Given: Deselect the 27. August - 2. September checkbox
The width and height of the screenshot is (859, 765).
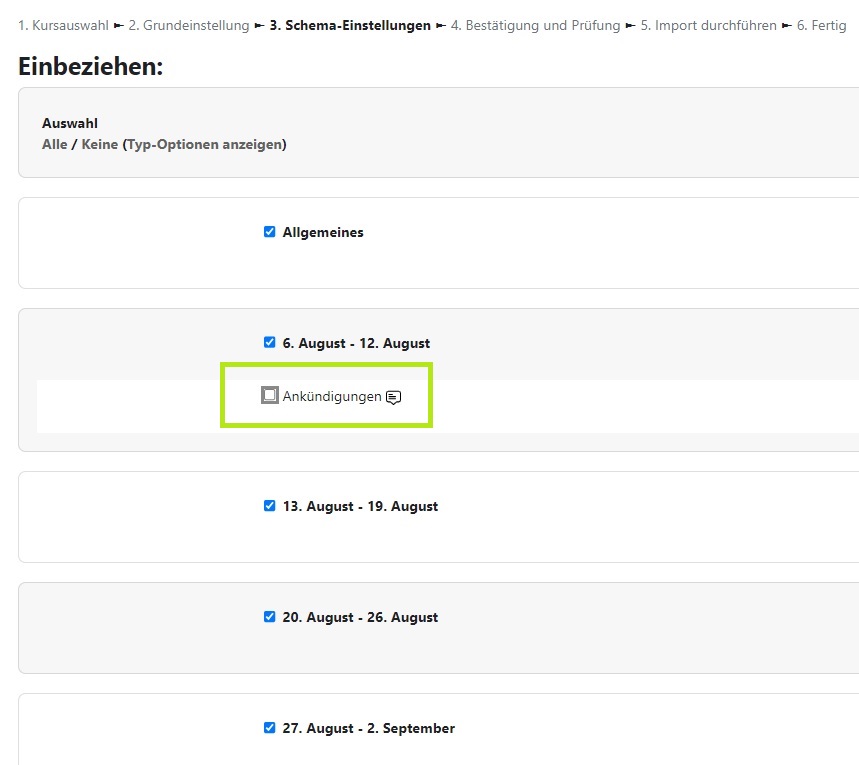Looking at the screenshot, I should coord(269,728).
